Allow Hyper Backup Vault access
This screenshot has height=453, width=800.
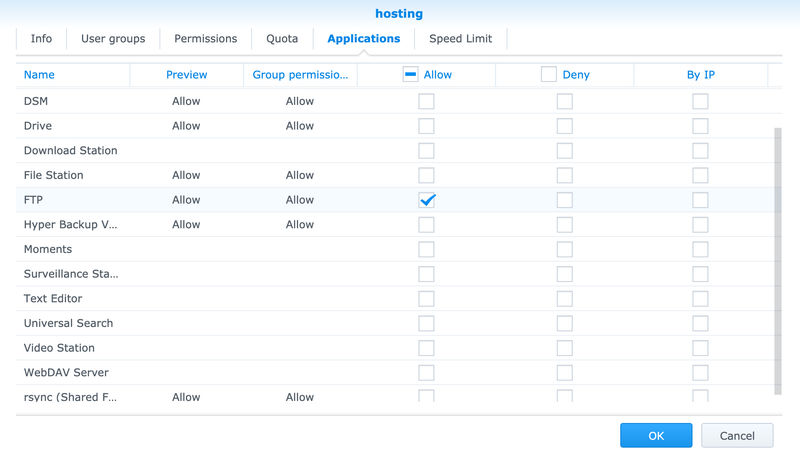click(x=427, y=225)
